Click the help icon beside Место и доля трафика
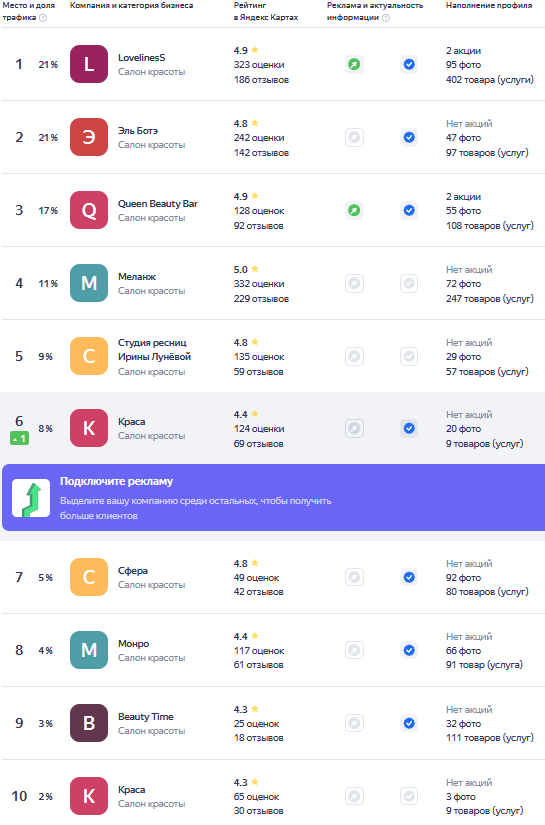Viewport: 545px width, 825px height. 43,18
